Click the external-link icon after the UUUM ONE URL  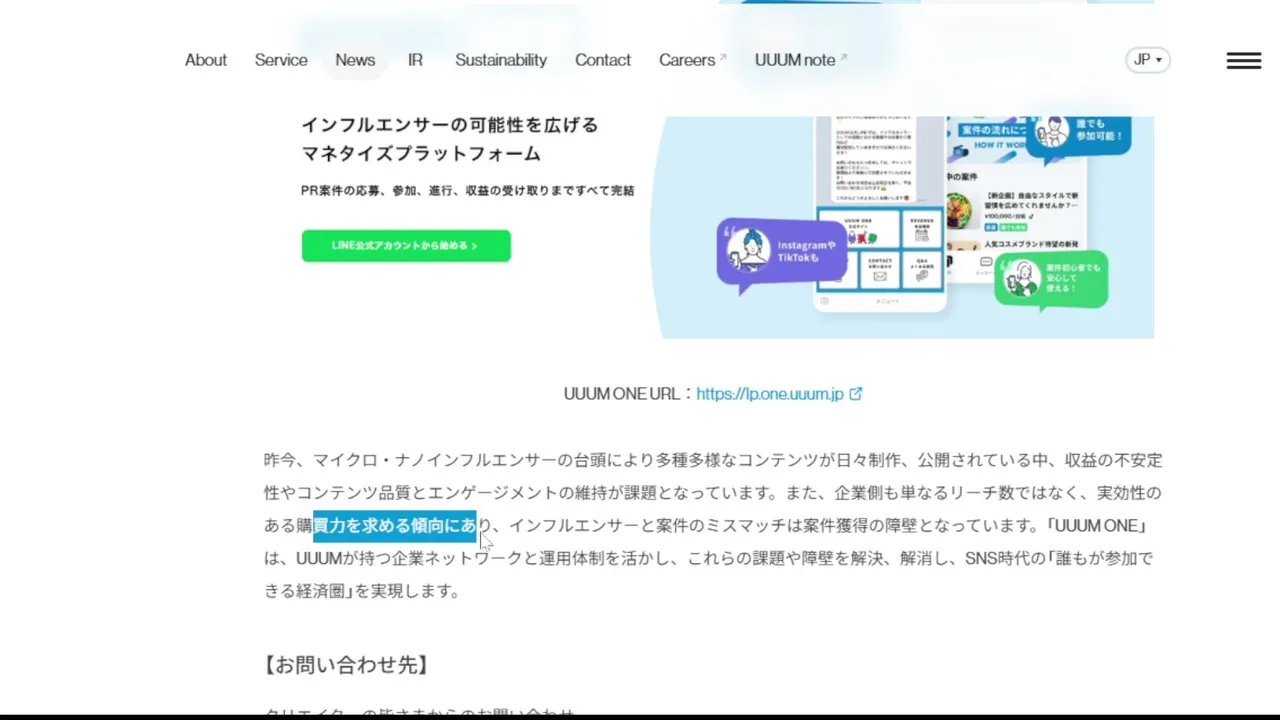pyautogui.click(x=855, y=394)
